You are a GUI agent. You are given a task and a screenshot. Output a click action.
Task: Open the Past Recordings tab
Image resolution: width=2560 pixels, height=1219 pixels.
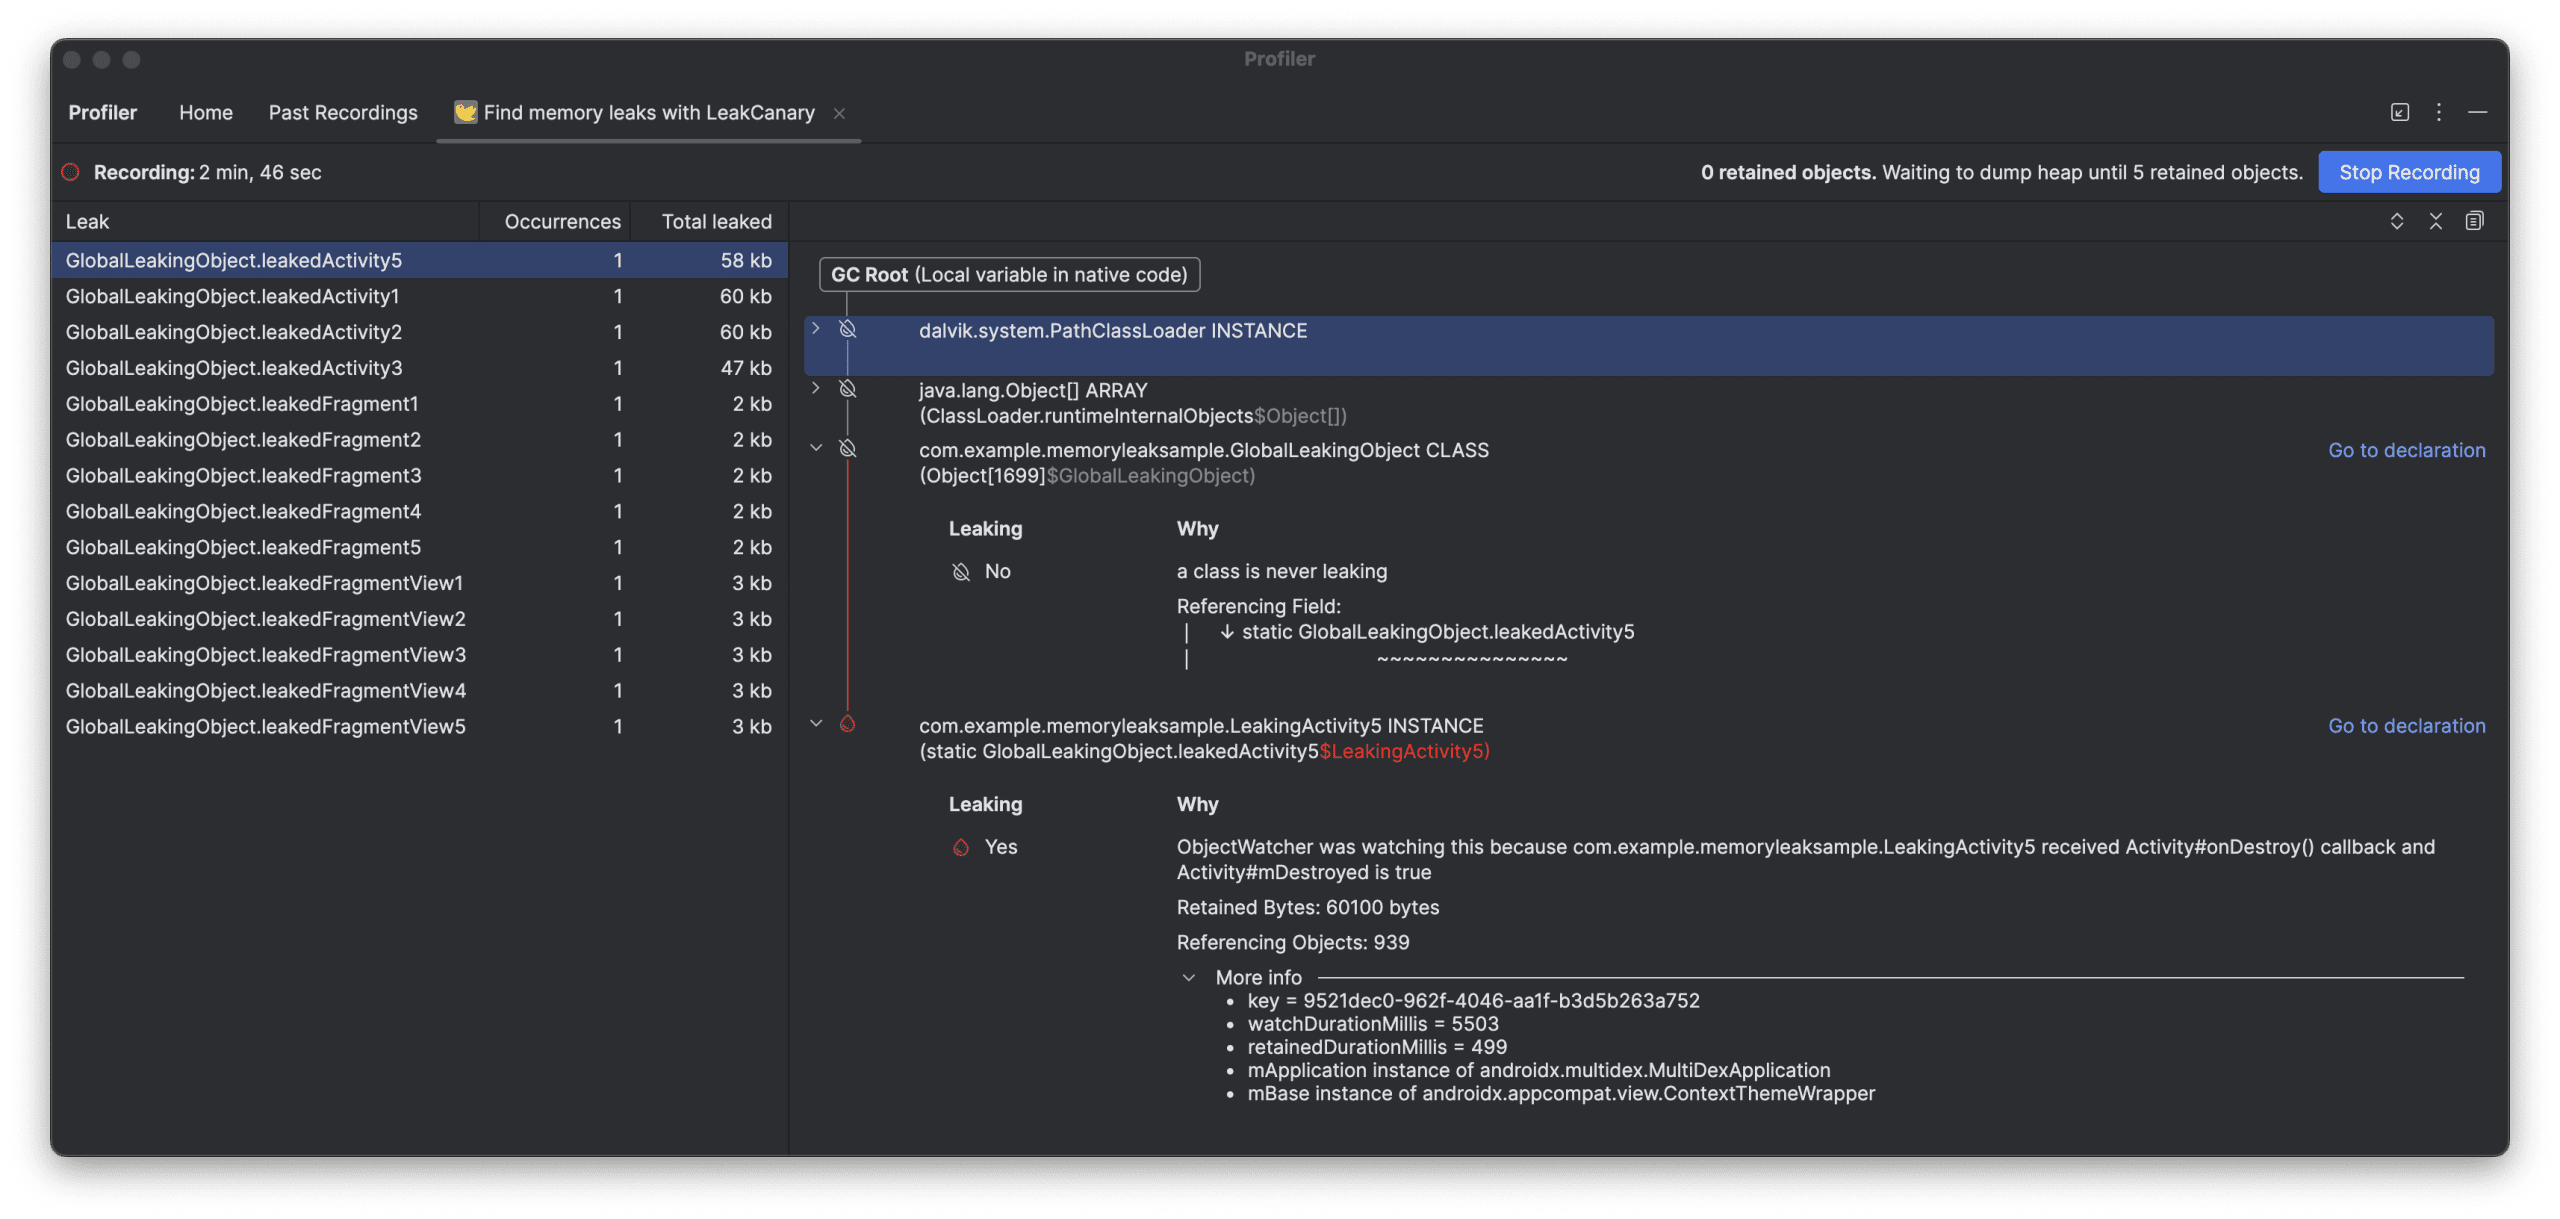pos(343,112)
